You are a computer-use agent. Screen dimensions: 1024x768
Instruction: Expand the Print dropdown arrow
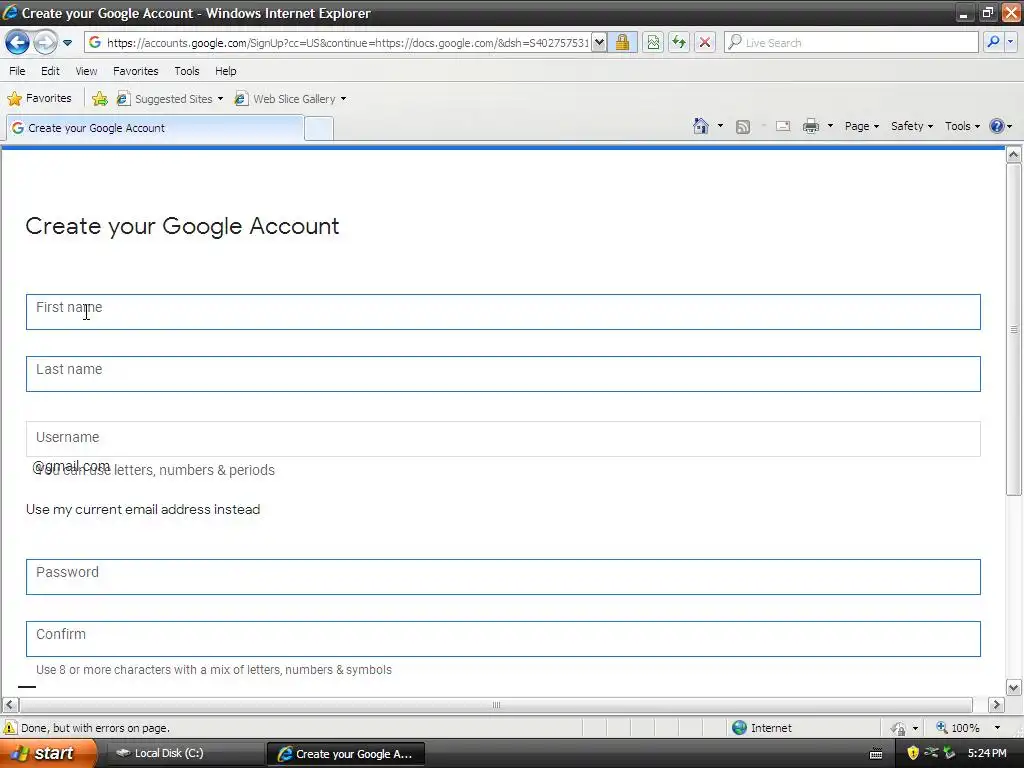click(x=830, y=126)
